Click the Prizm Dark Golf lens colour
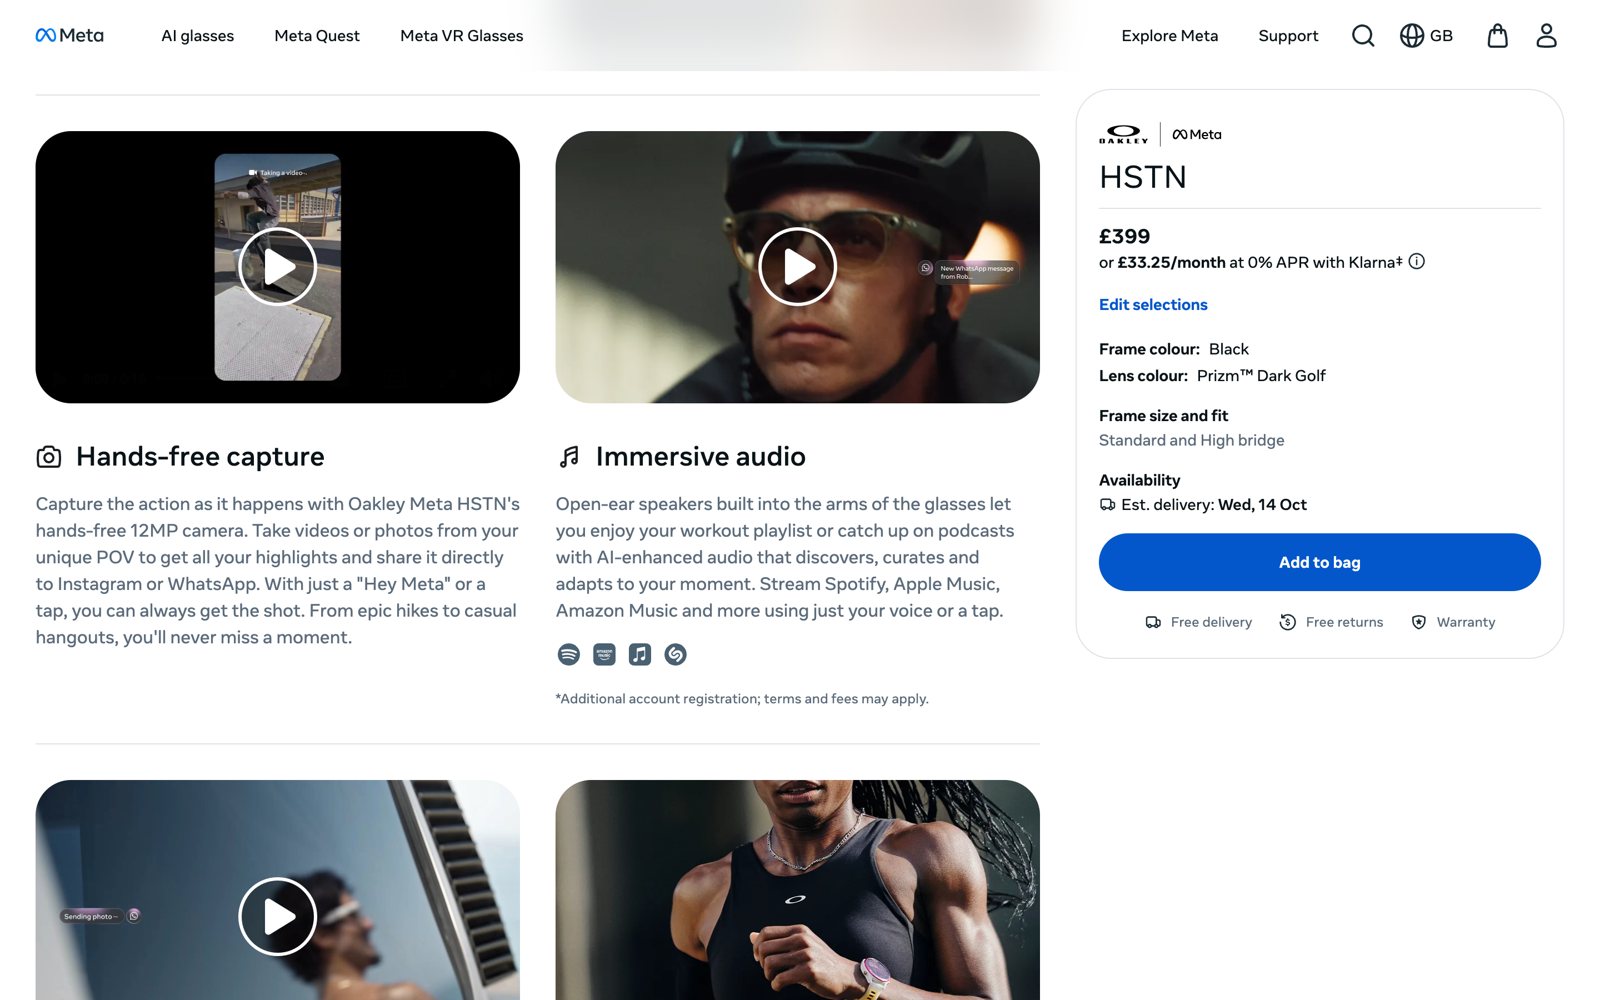The image size is (1600, 1000). point(1261,376)
